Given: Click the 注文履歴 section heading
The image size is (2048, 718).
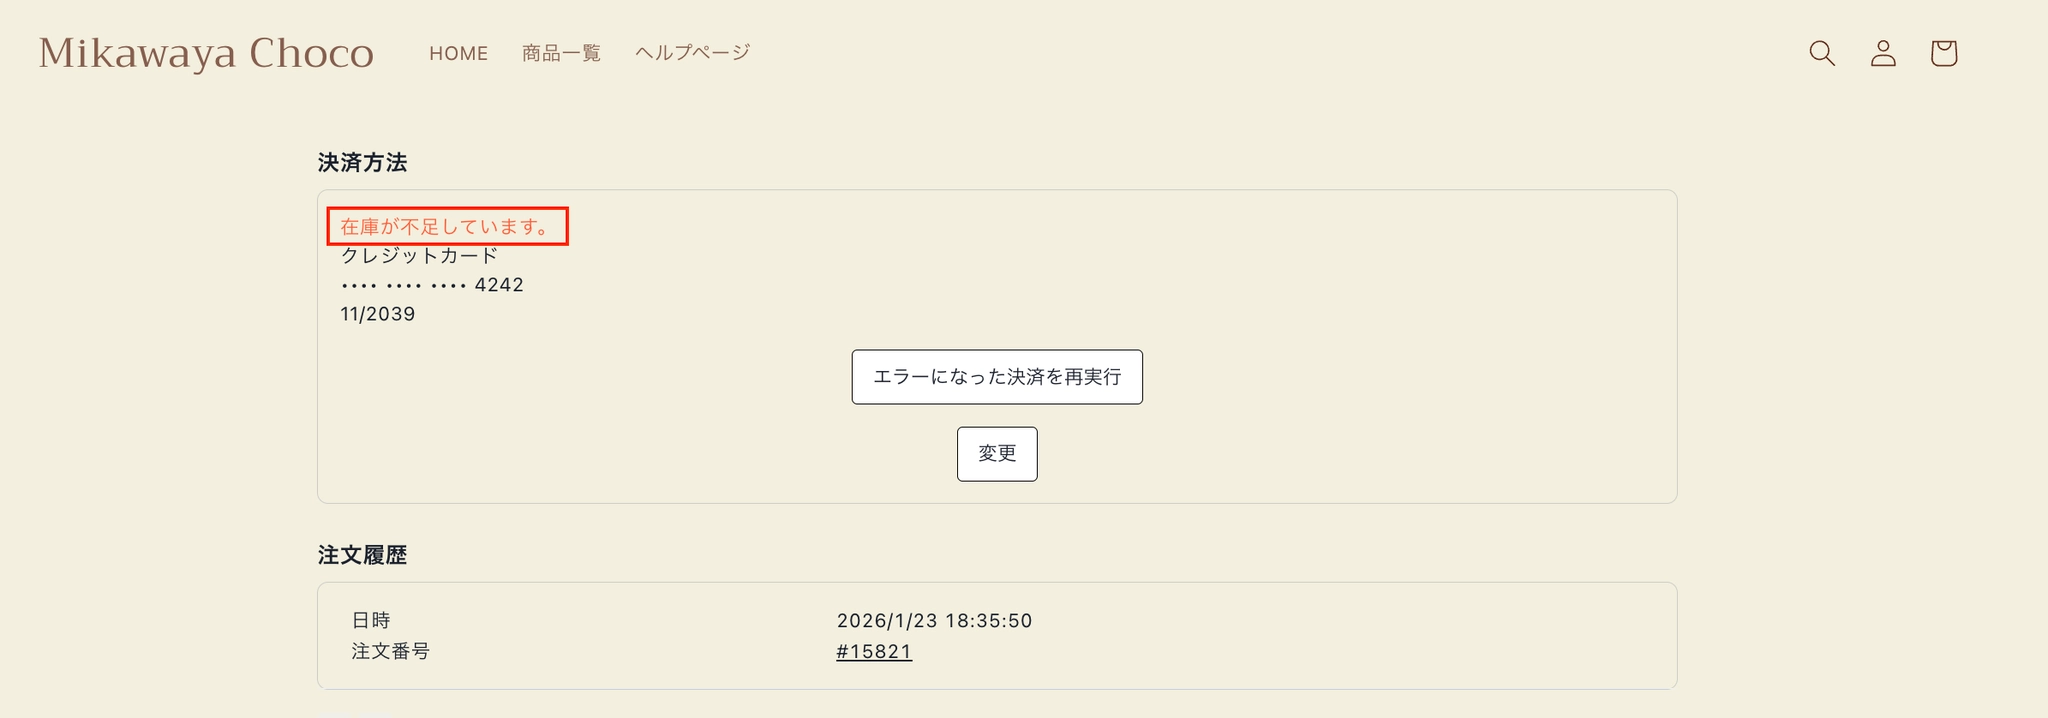Looking at the screenshot, I should tap(362, 555).
